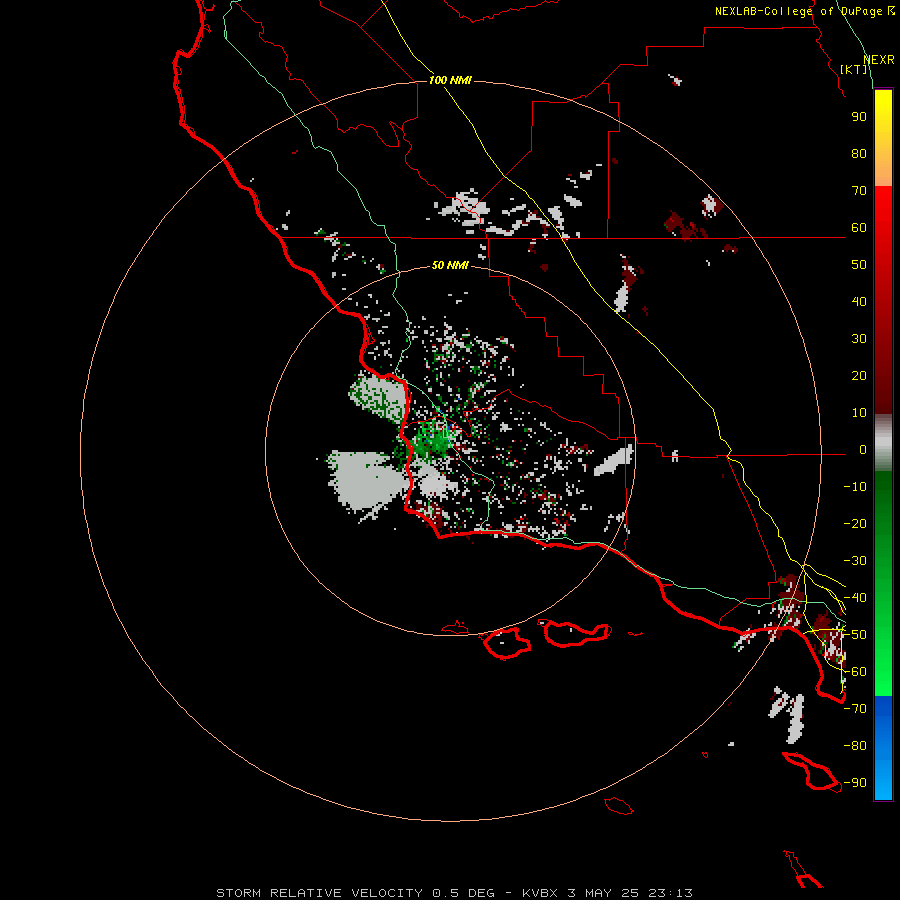Click the STORM RELATIVE VELOCITY caption text
Viewport: 900px width, 900px height.
coord(320,893)
